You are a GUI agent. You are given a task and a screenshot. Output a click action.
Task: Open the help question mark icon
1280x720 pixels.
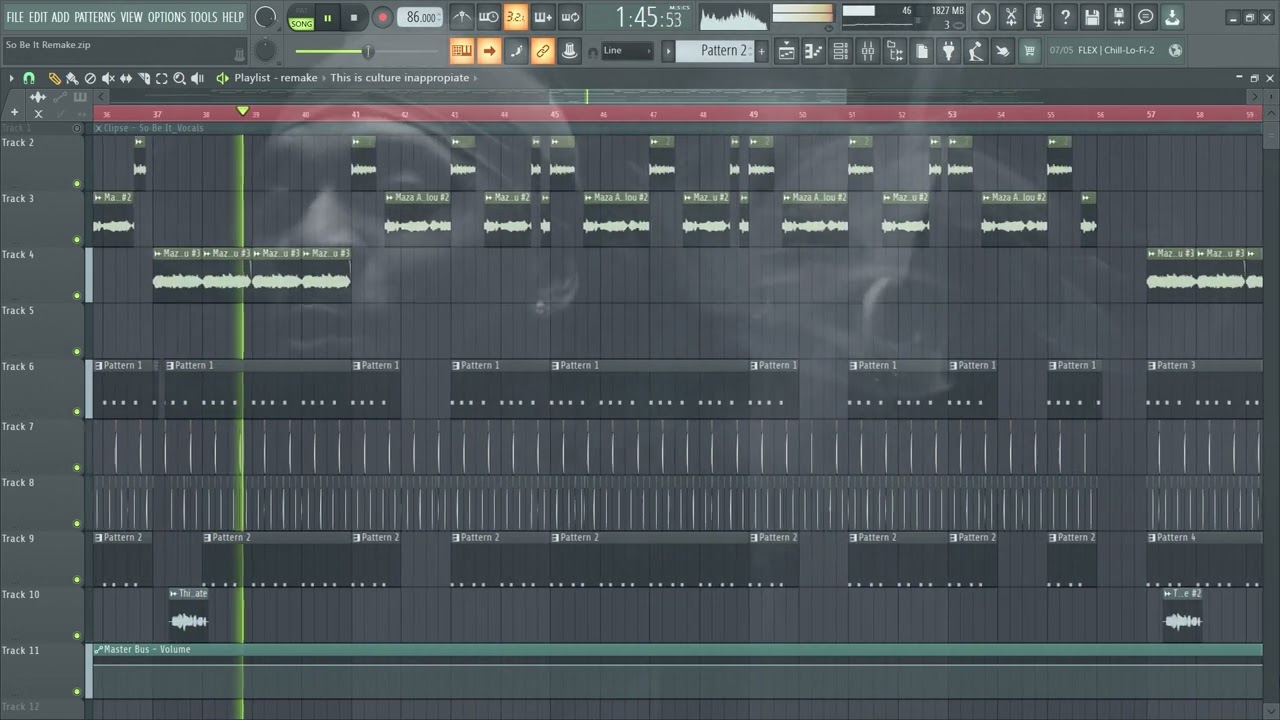click(1065, 17)
